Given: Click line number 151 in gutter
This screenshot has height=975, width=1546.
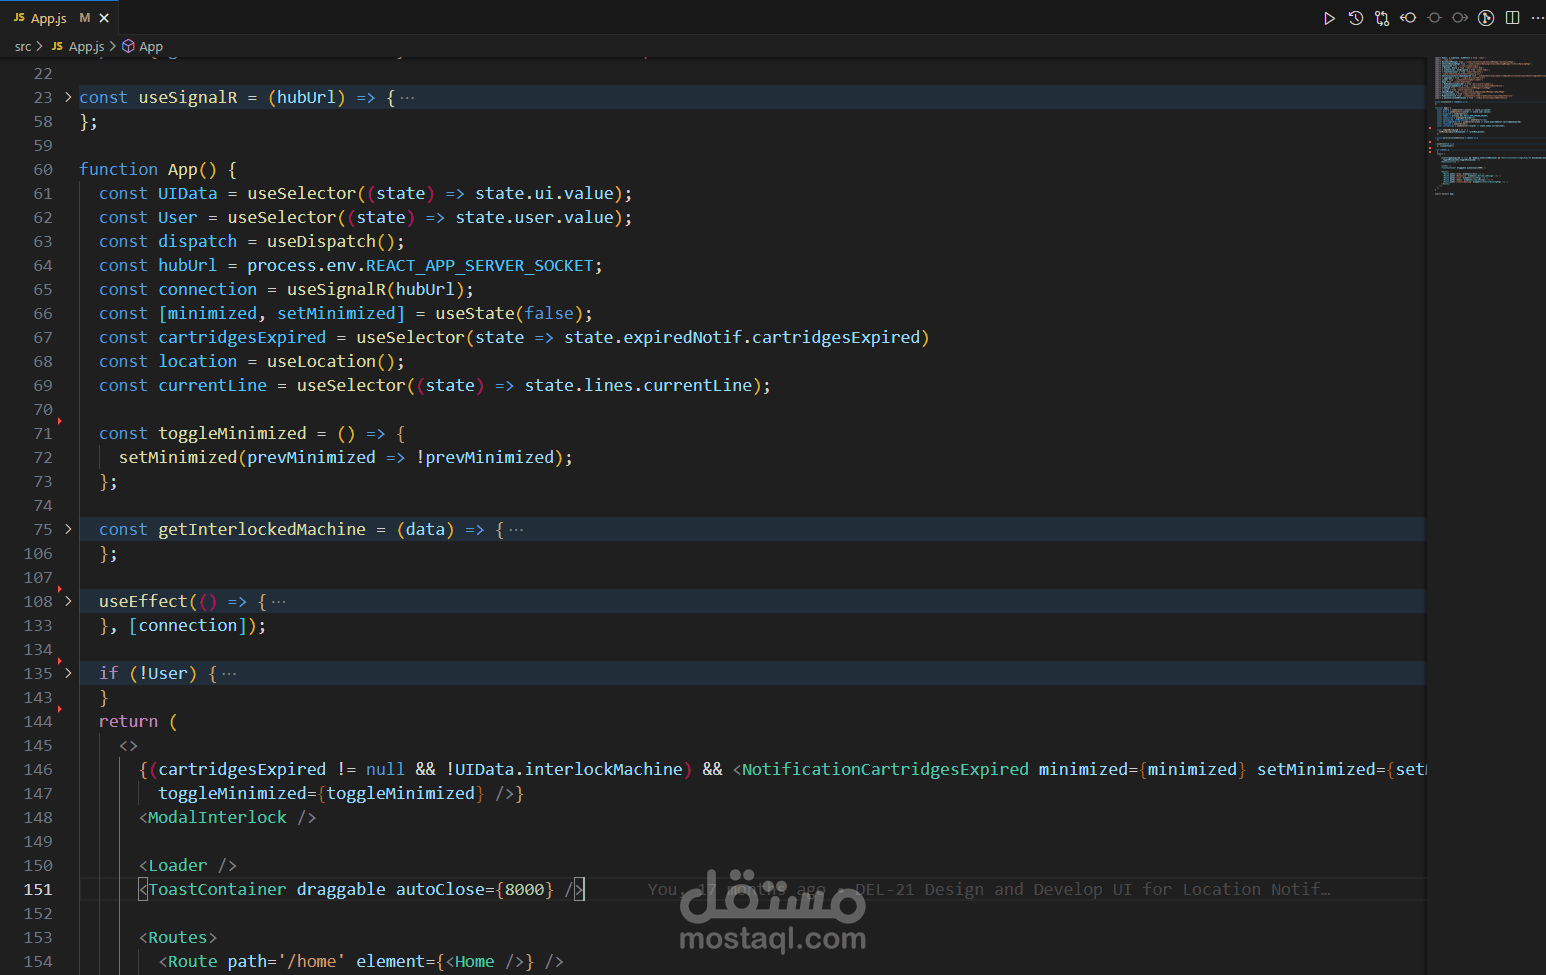Looking at the screenshot, I should [x=38, y=889].
